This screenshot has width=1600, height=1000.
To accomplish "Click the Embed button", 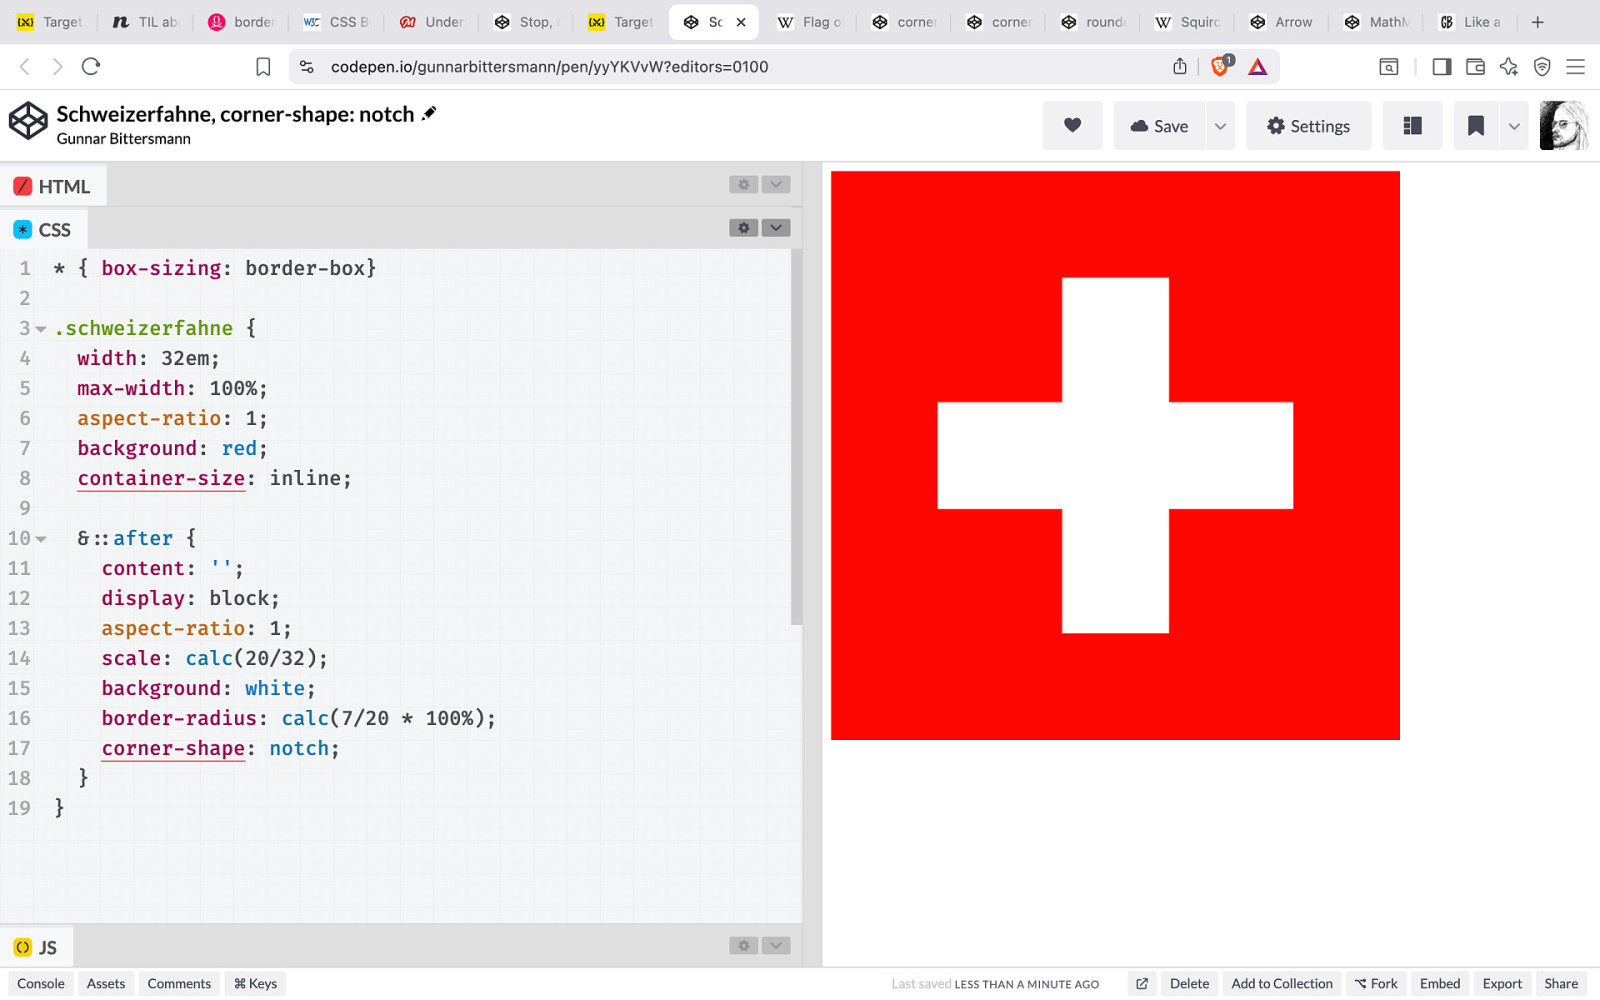I will point(1440,984).
